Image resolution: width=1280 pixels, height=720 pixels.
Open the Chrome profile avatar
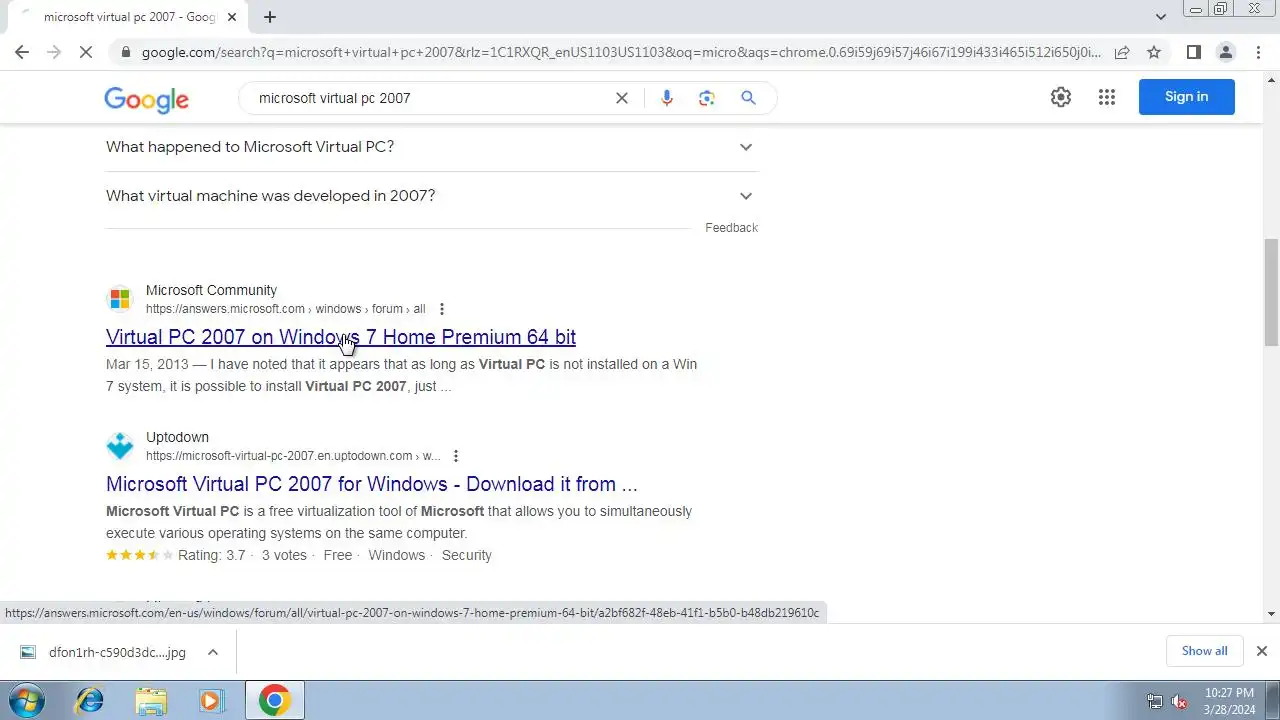coord(1226,52)
